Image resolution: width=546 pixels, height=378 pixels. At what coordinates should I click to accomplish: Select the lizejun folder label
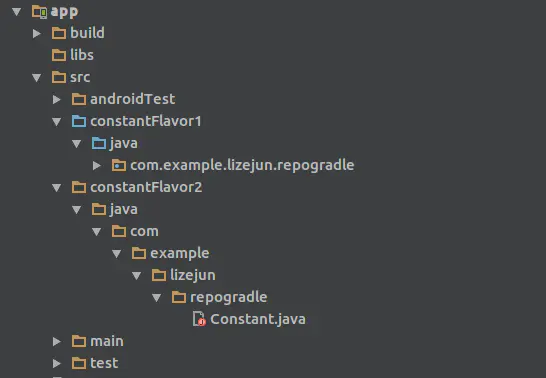click(x=193, y=275)
